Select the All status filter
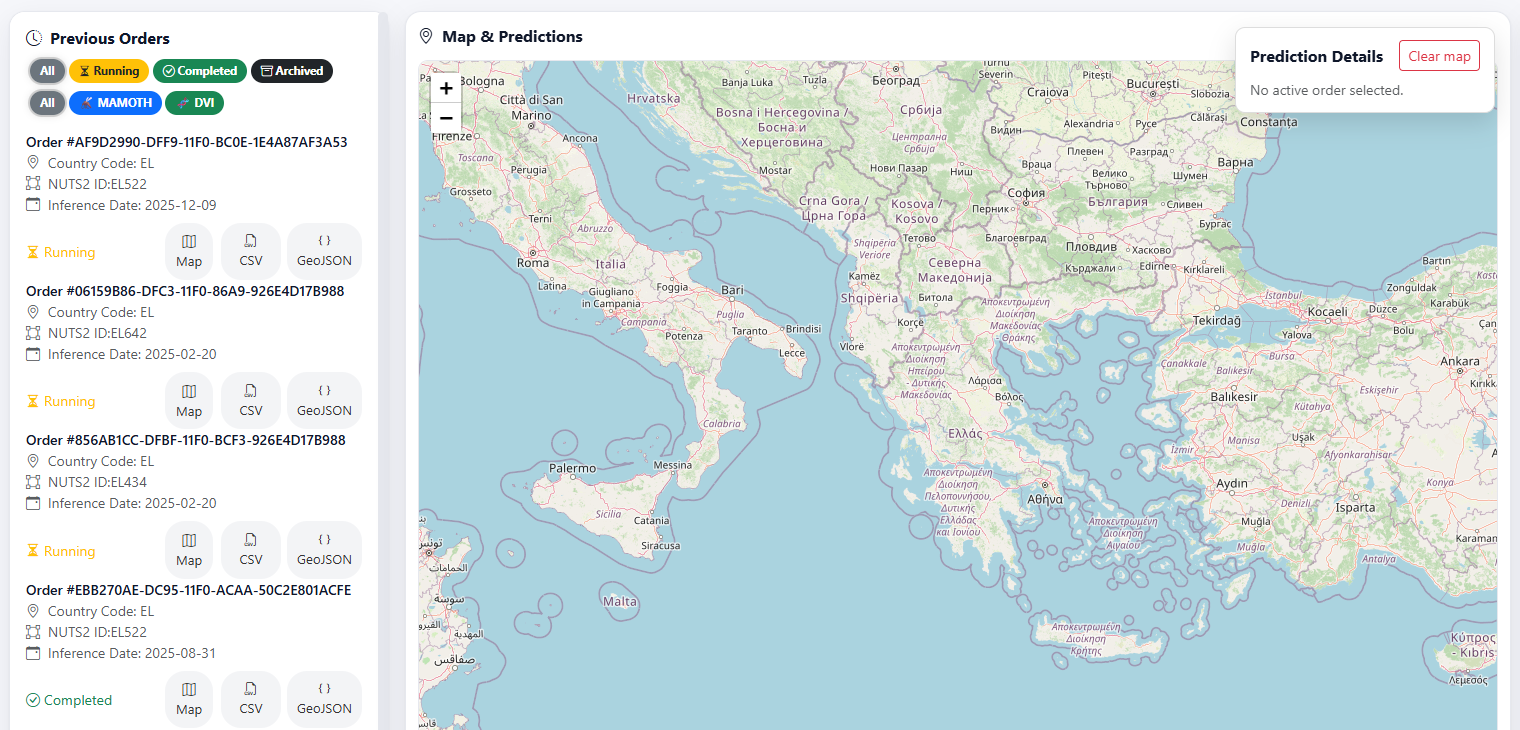The image size is (1520, 730). (47, 71)
